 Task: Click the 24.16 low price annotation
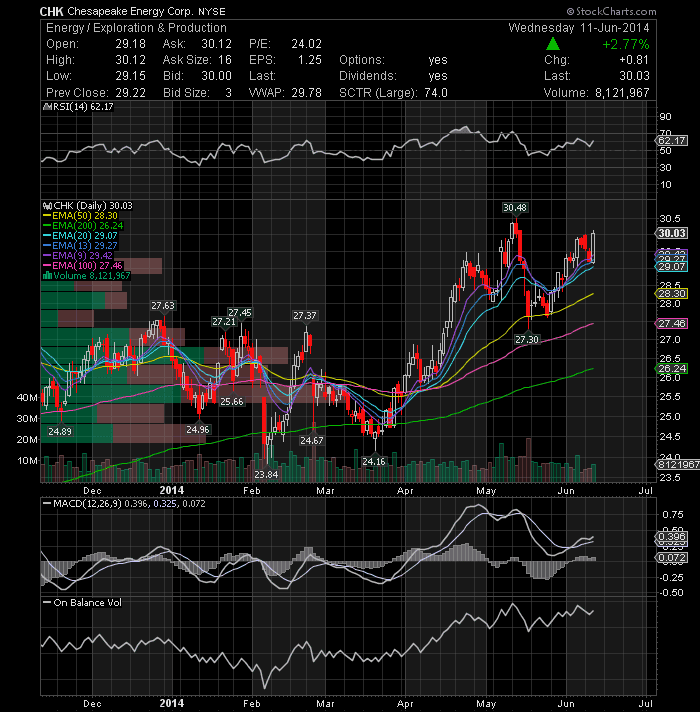[x=374, y=461]
